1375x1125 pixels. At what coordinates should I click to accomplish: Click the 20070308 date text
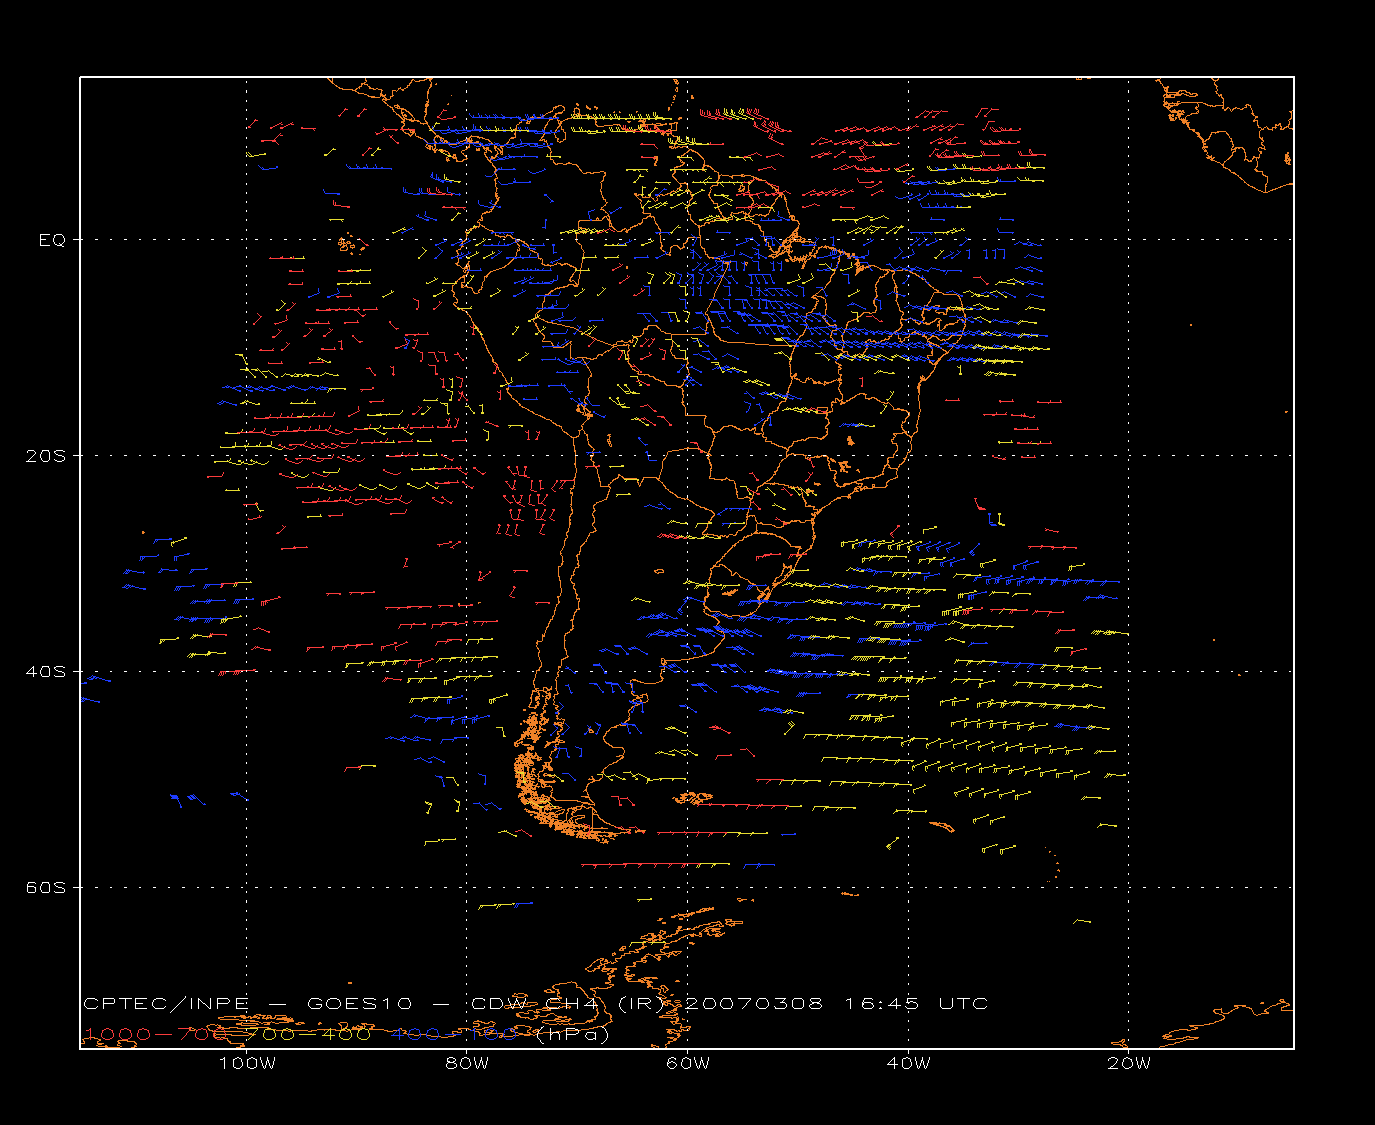754,1003
